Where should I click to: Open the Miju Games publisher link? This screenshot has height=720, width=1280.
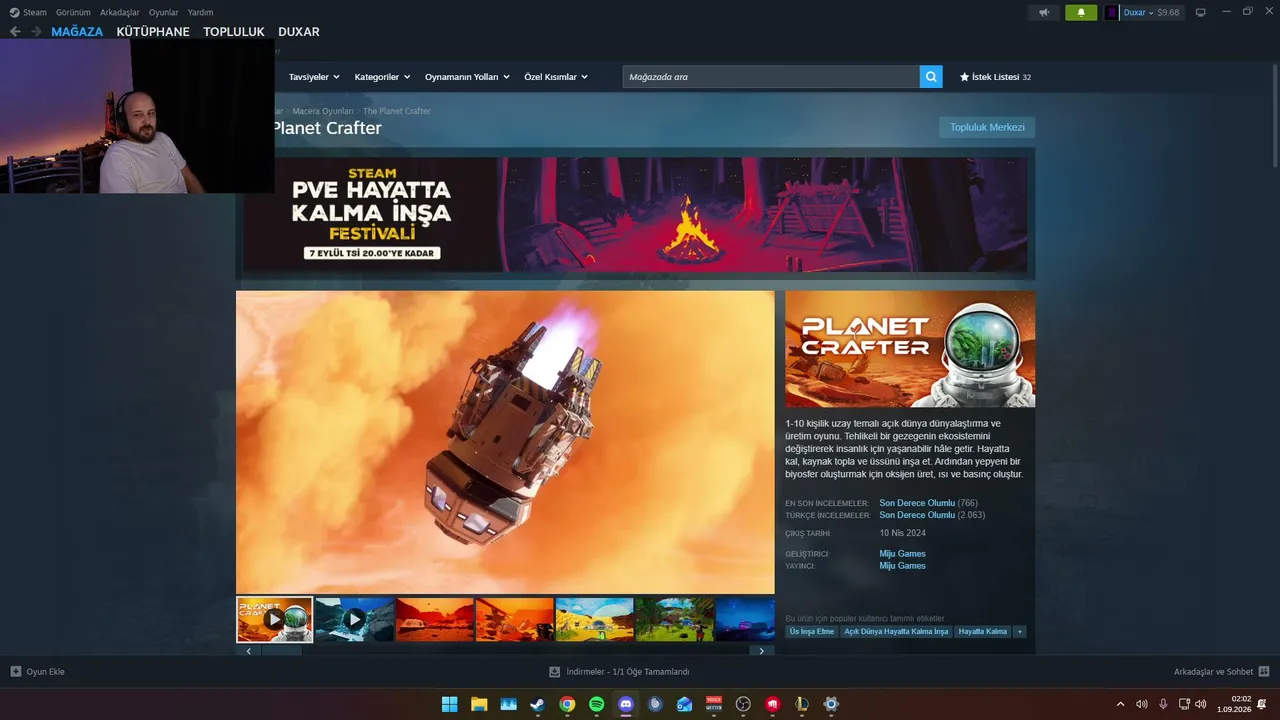click(902, 566)
